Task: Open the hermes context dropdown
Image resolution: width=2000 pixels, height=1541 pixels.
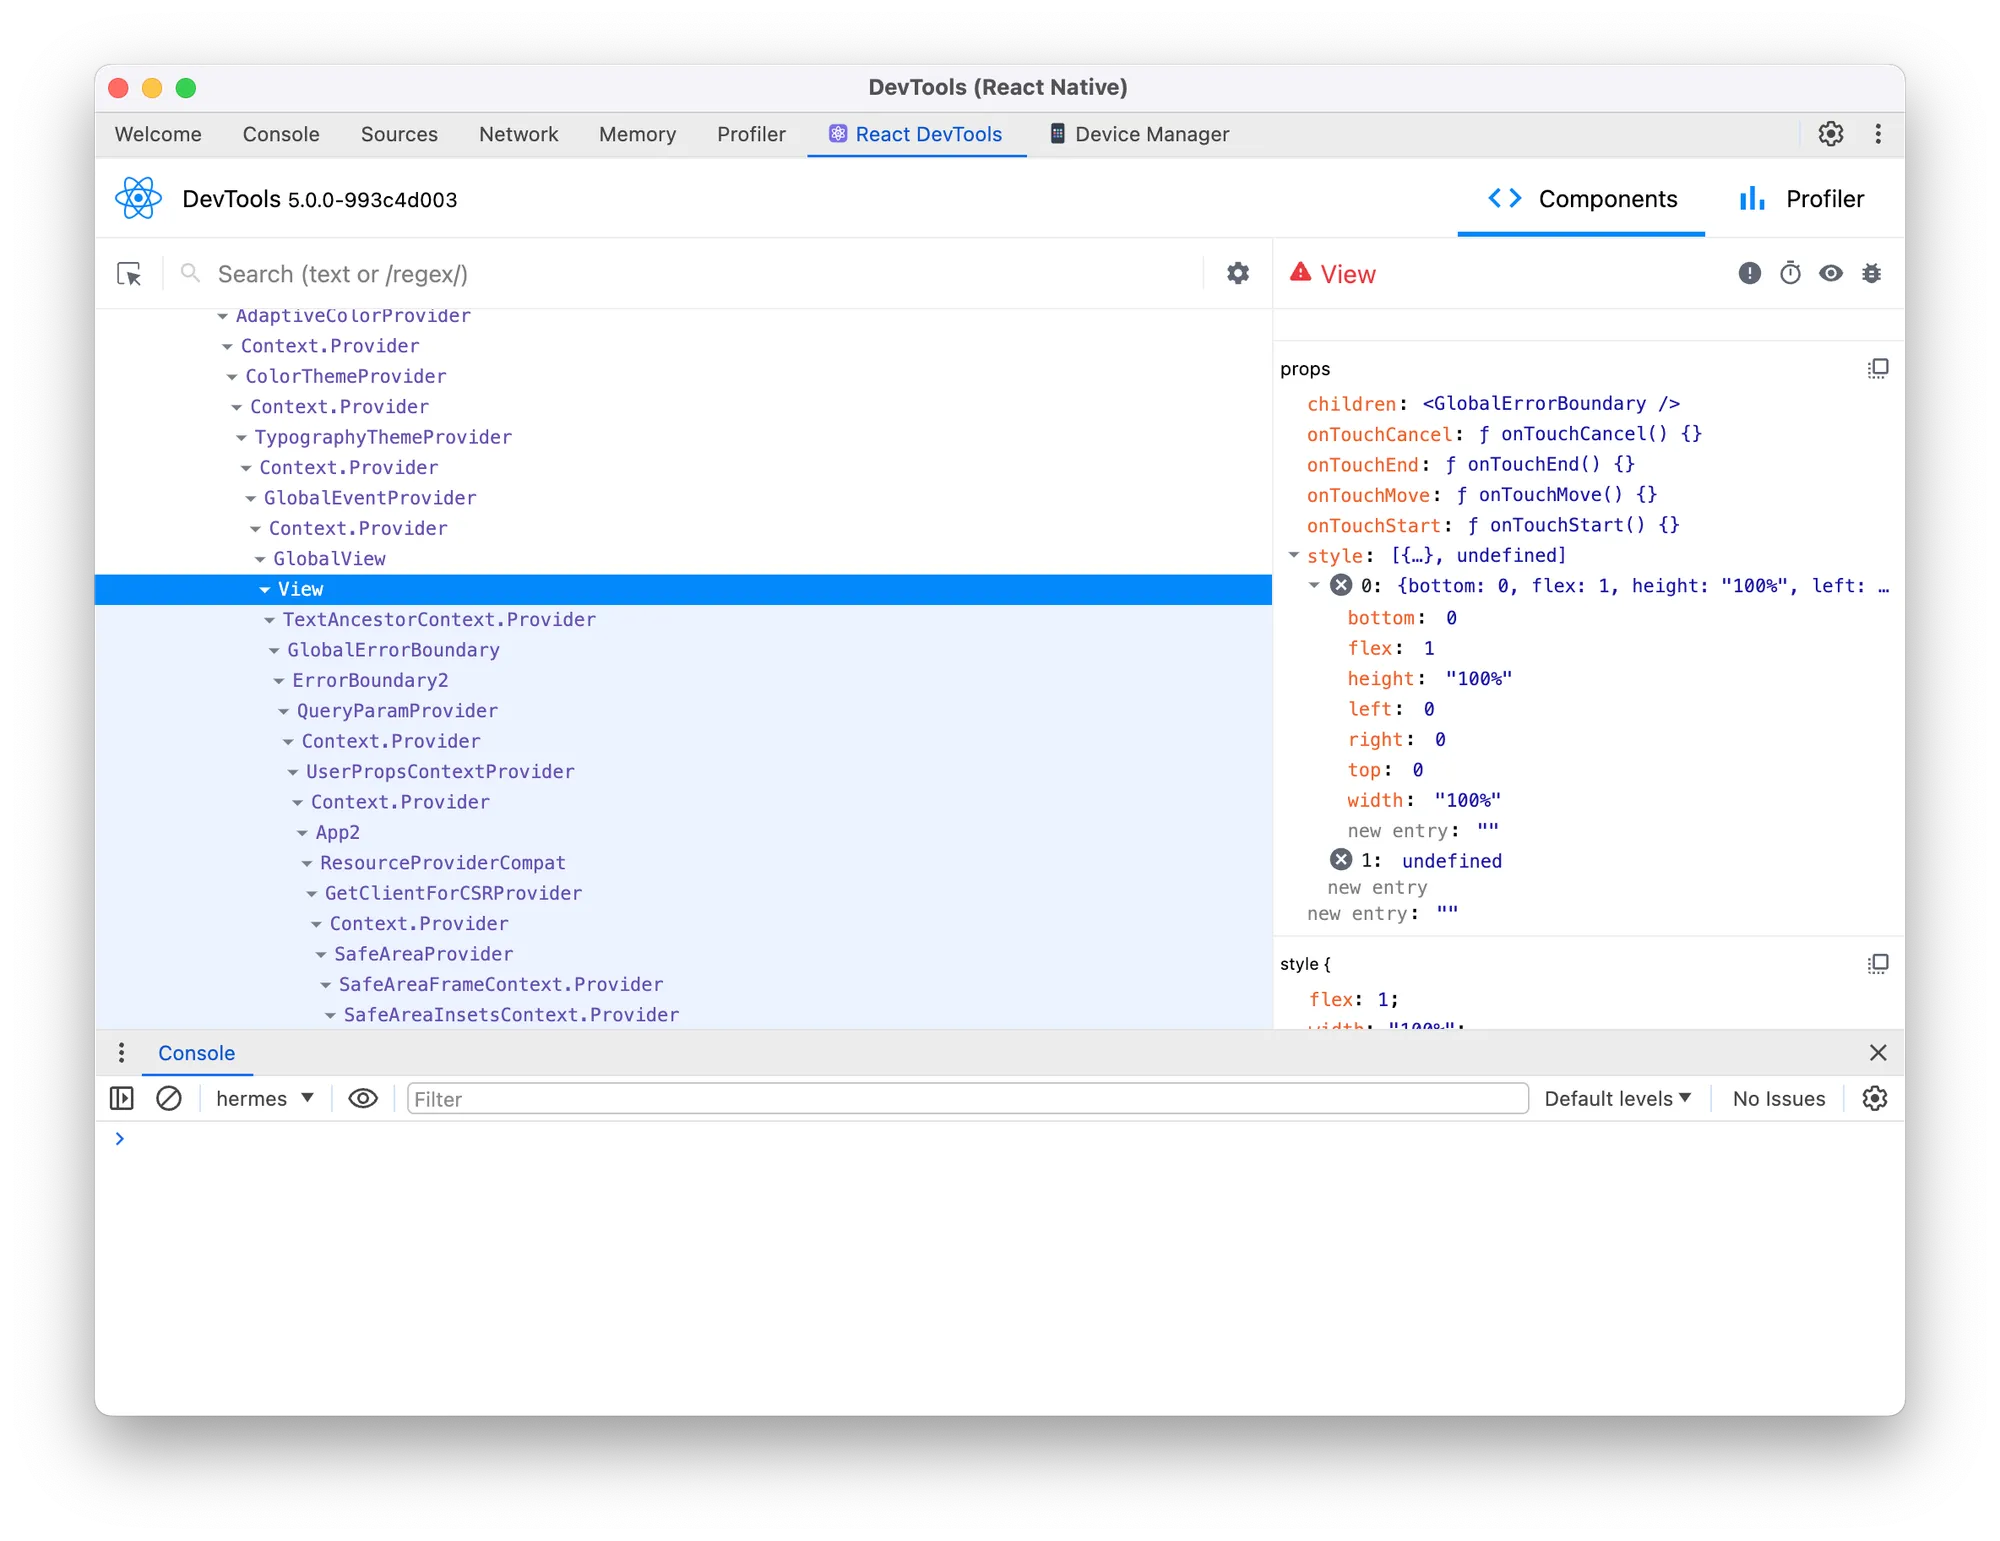Action: (263, 1098)
